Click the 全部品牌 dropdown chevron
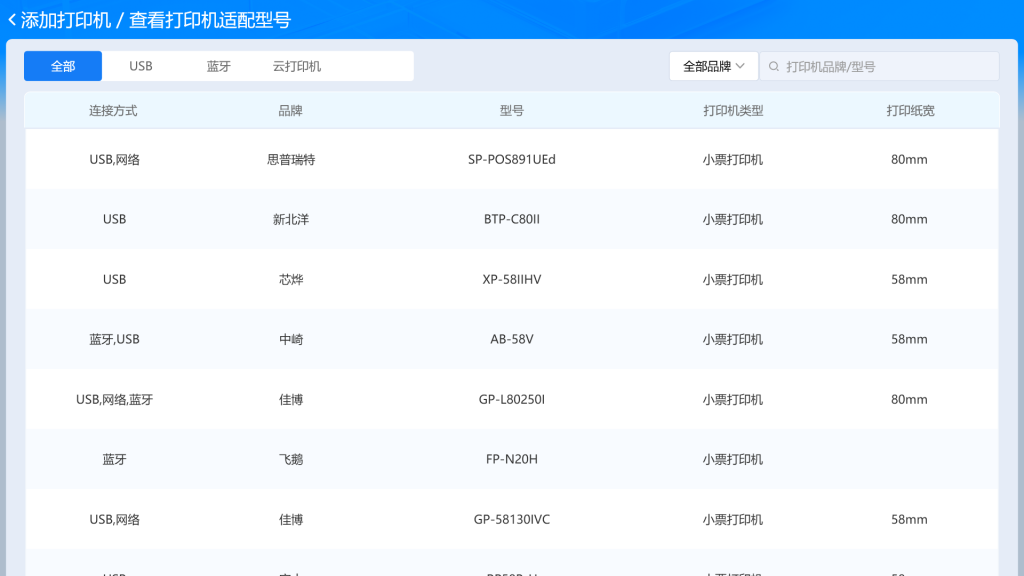The width and height of the screenshot is (1024, 576). [740, 66]
